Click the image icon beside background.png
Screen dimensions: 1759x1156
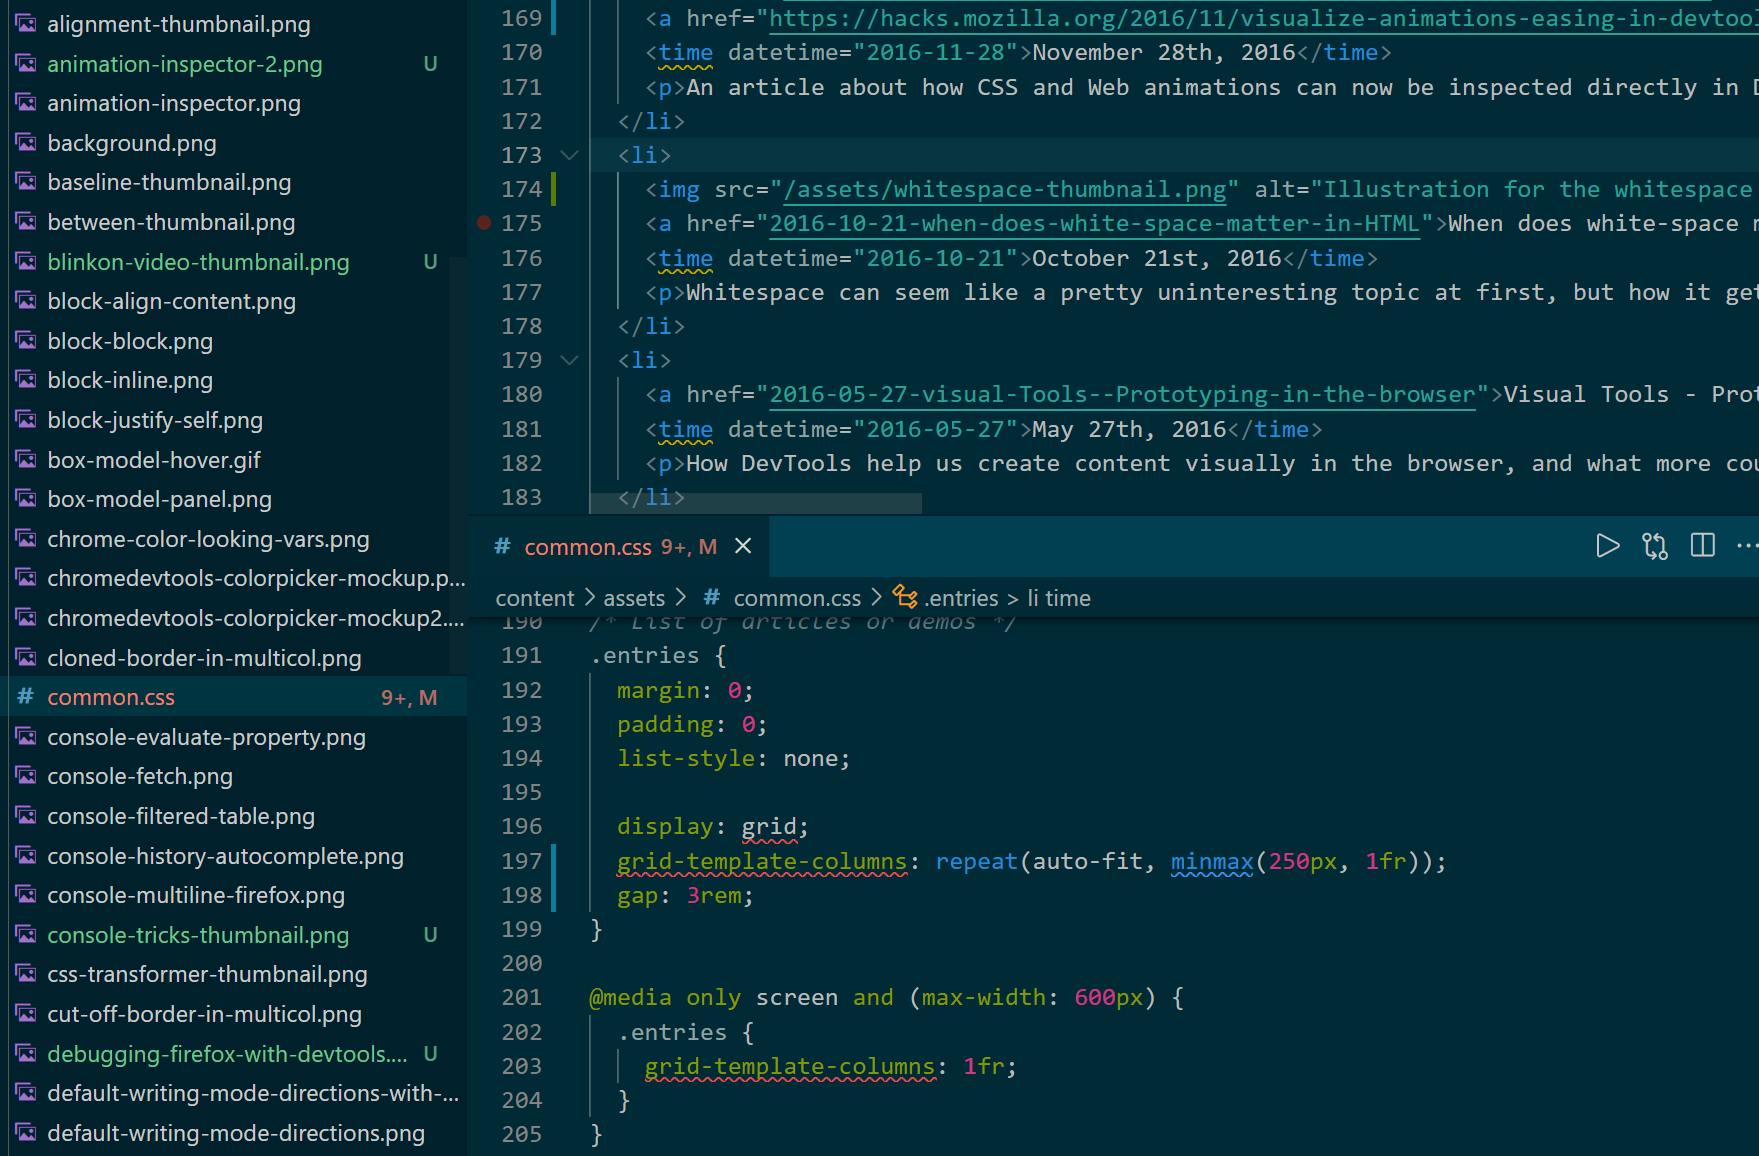24,142
